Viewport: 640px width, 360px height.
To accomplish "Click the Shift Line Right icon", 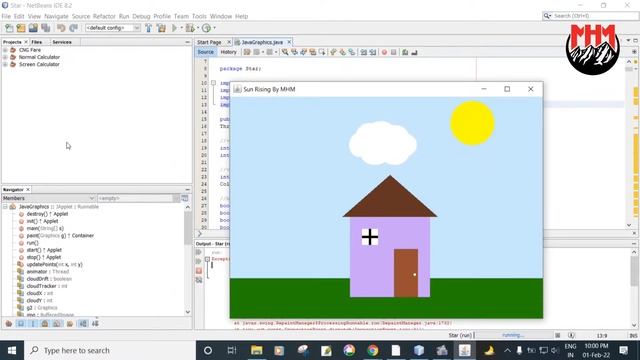I will click(373, 52).
